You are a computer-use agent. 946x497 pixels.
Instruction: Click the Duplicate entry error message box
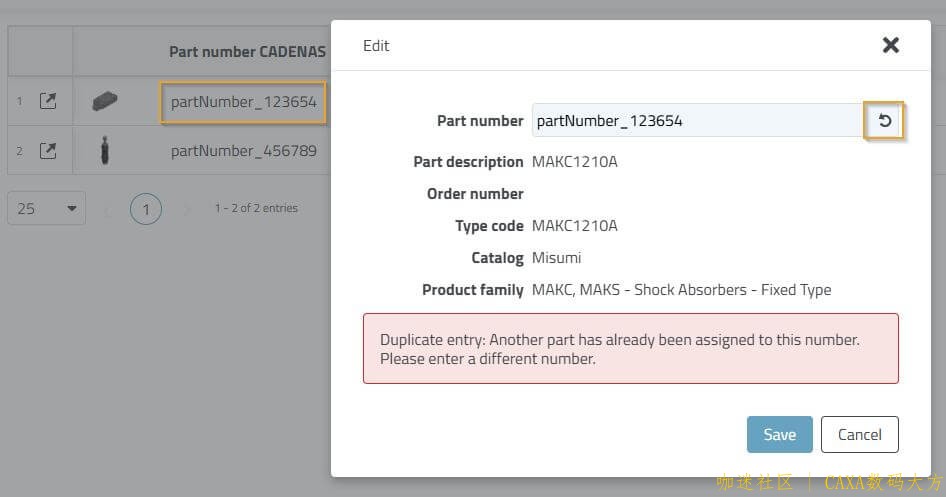tap(630, 348)
